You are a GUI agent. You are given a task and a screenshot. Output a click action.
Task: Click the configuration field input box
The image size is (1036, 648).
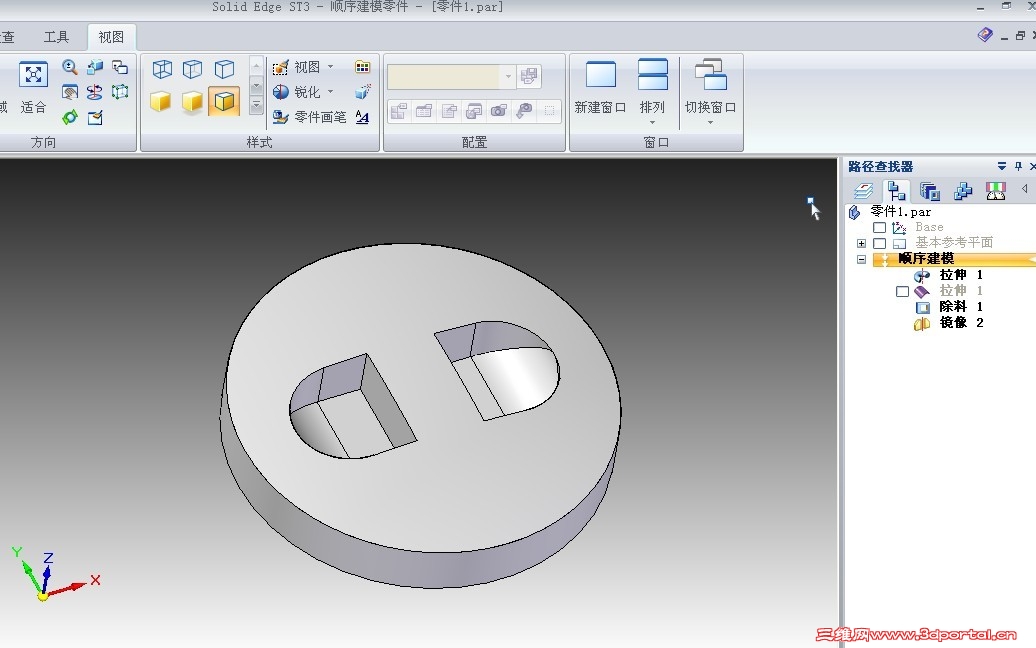point(443,77)
